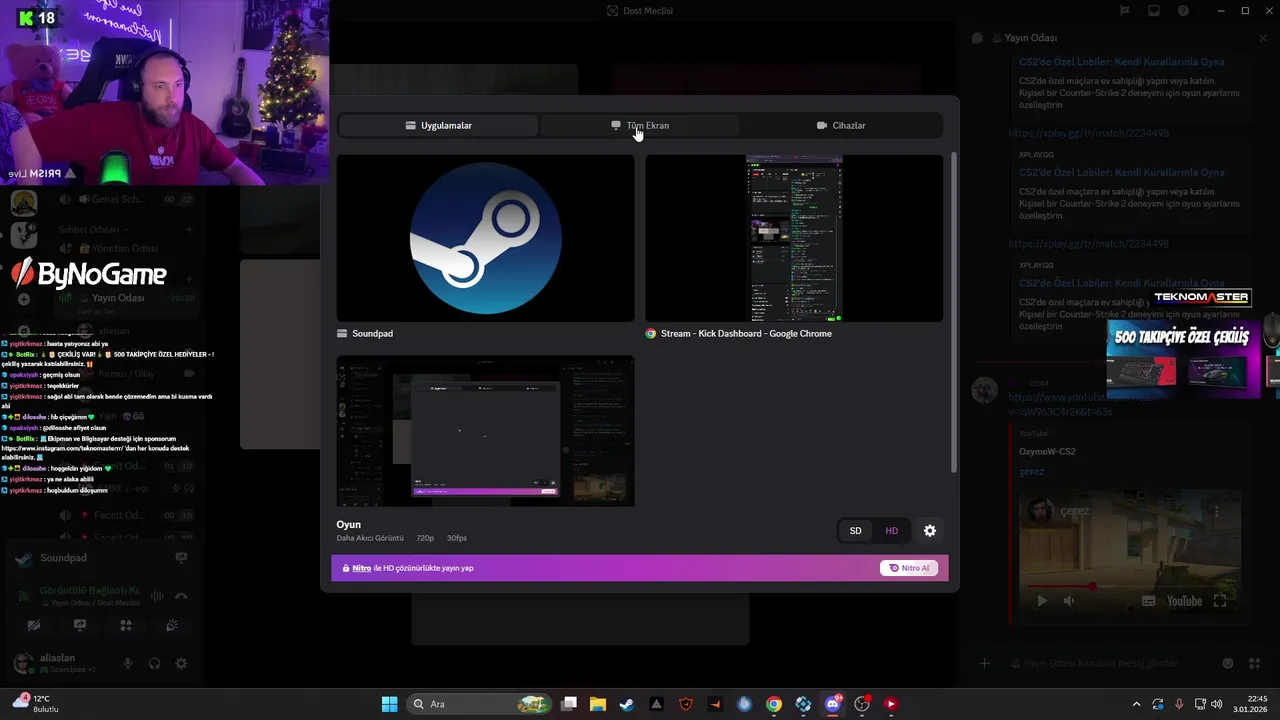The height and width of the screenshot is (720, 1280).
Task: Open Google Chrome from the taskbar
Action: tap(774, 704)
